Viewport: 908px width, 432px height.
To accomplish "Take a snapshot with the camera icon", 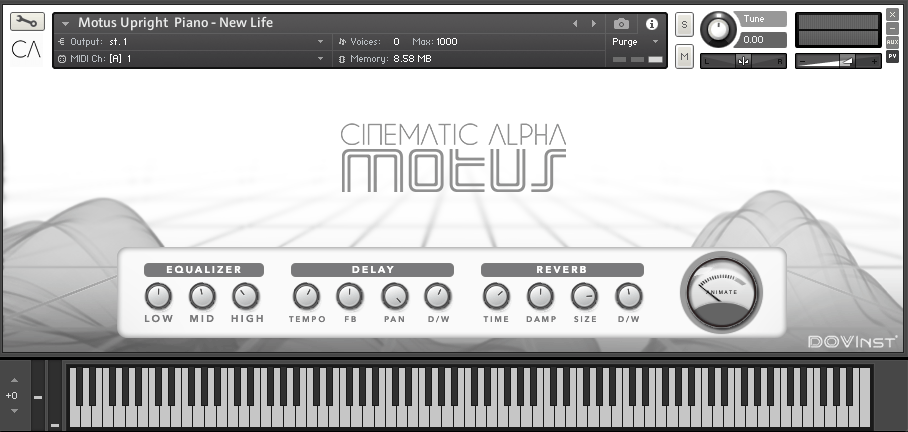I will 621,24.
